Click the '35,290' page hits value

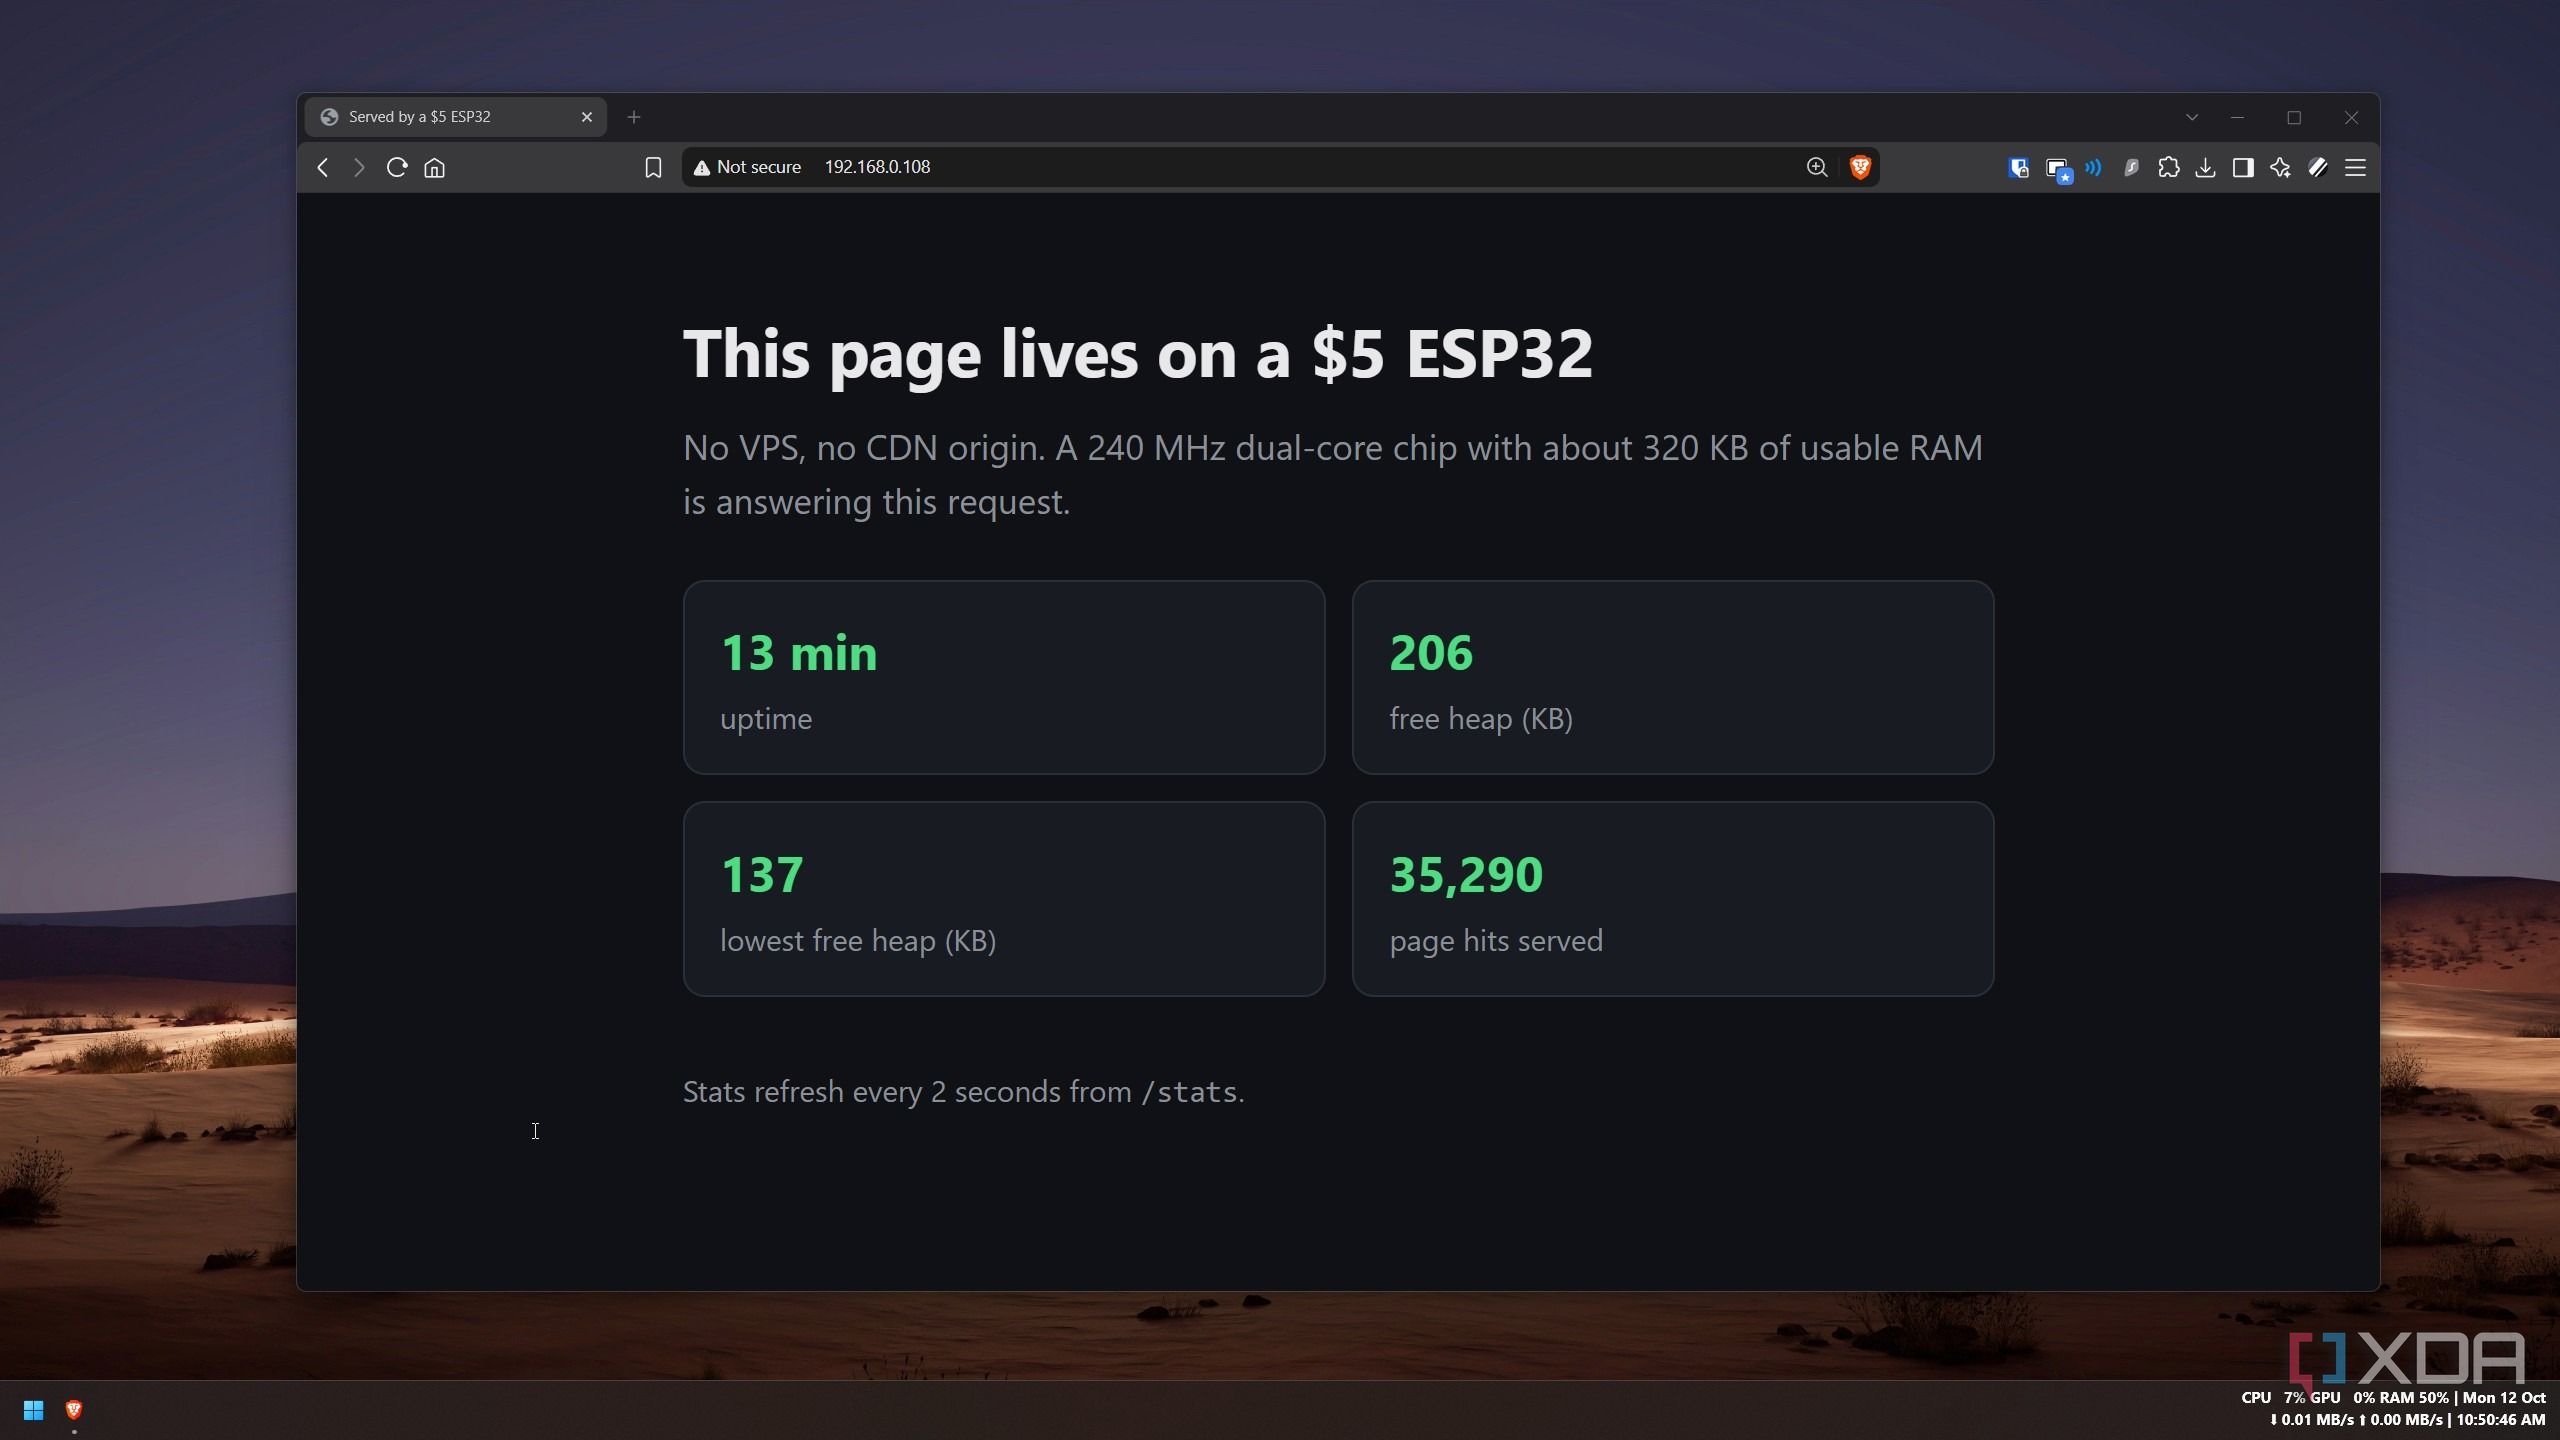pos(1466,875)
